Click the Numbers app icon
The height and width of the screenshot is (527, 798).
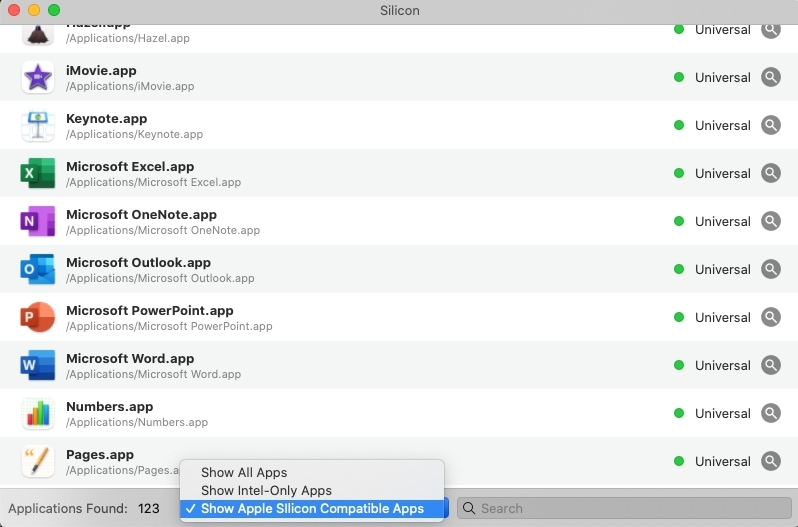click(38, 414)
